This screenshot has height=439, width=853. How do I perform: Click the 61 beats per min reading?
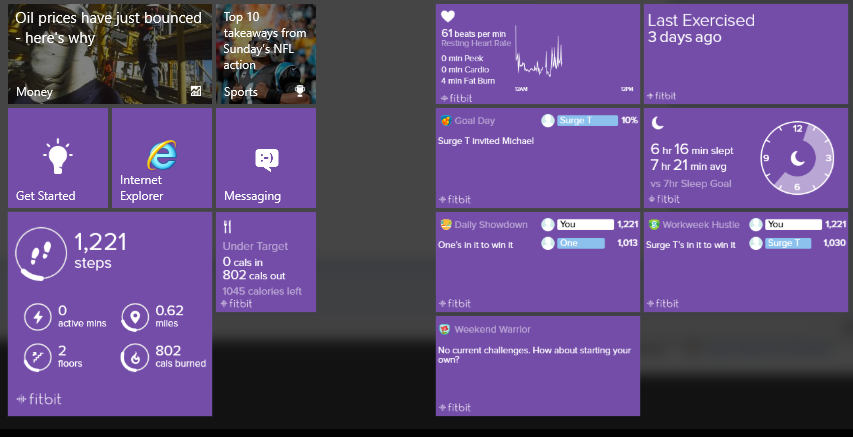[x=473, y=33]
